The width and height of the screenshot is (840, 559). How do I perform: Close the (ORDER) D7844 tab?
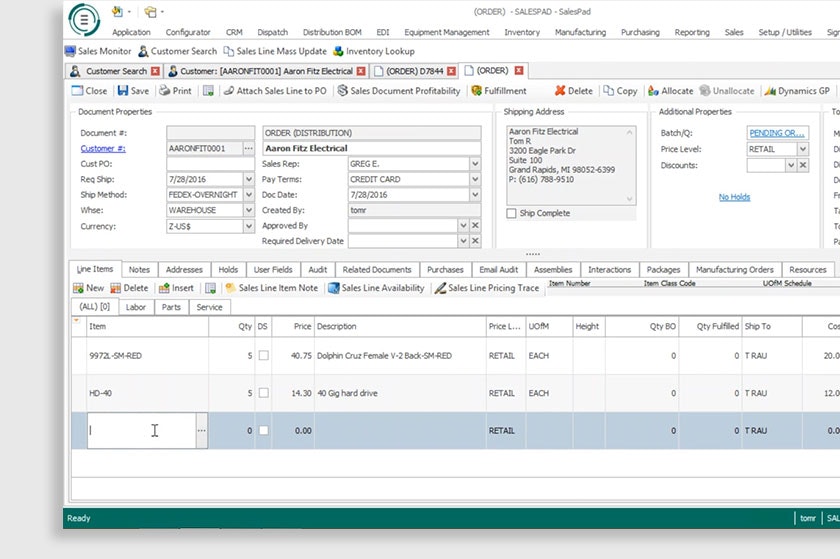pyautogui.click(x=452, y=71)
